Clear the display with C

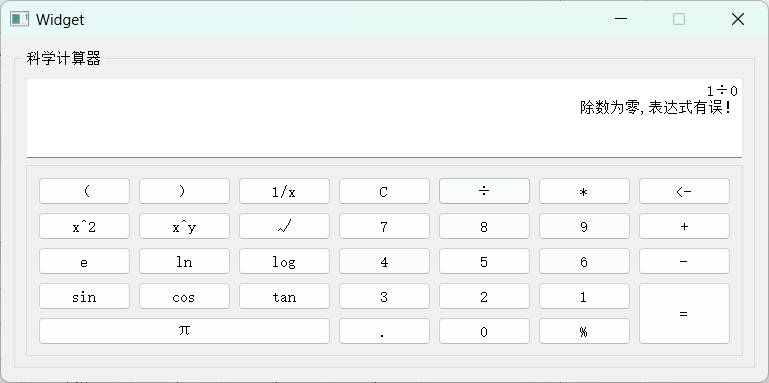384,191
